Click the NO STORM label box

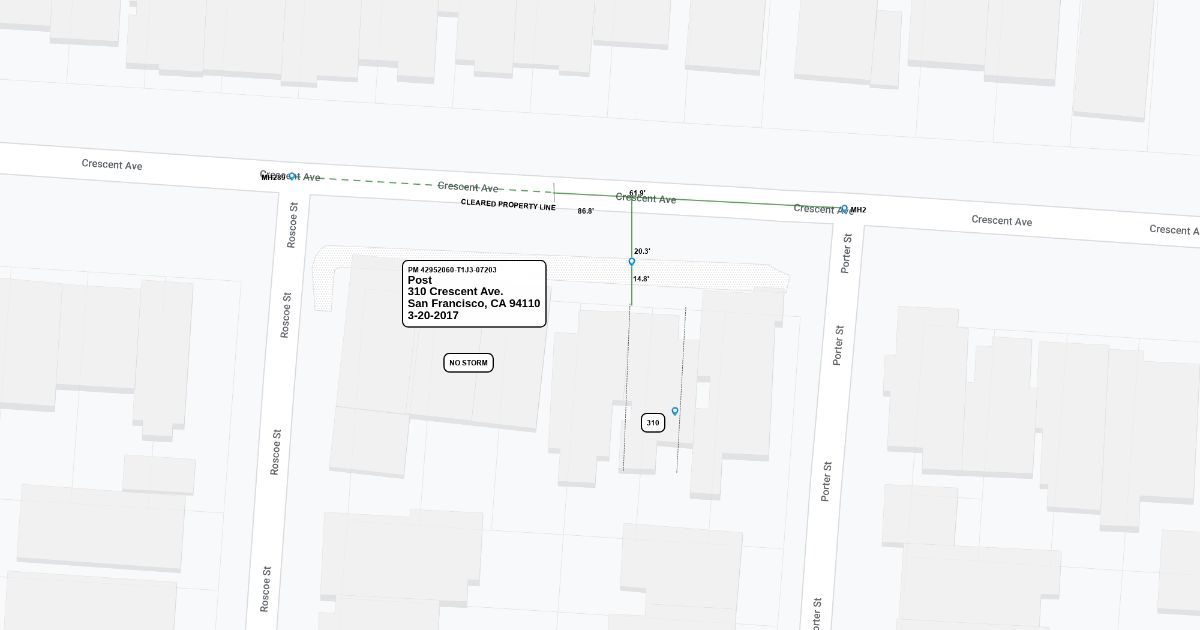468,363
